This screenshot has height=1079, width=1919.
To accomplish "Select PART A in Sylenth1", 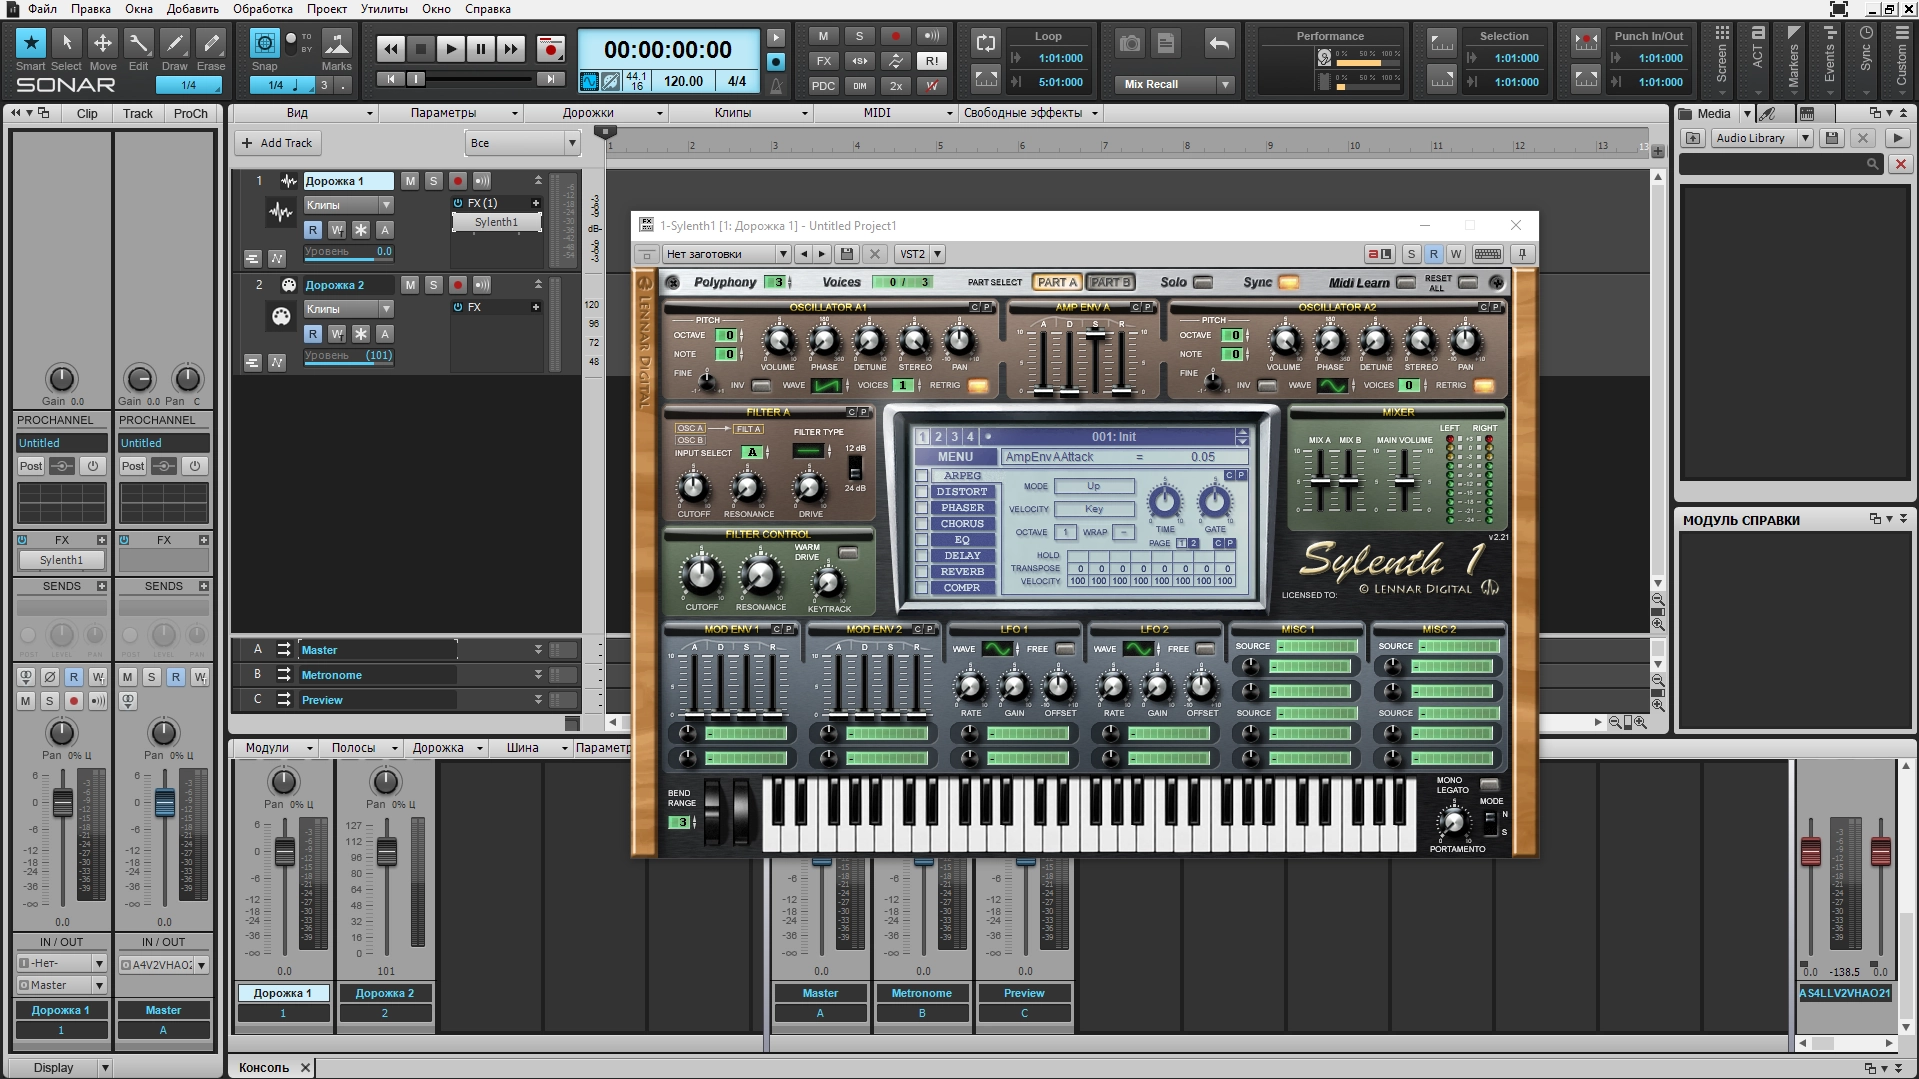I will click(x=1057, y=282).
